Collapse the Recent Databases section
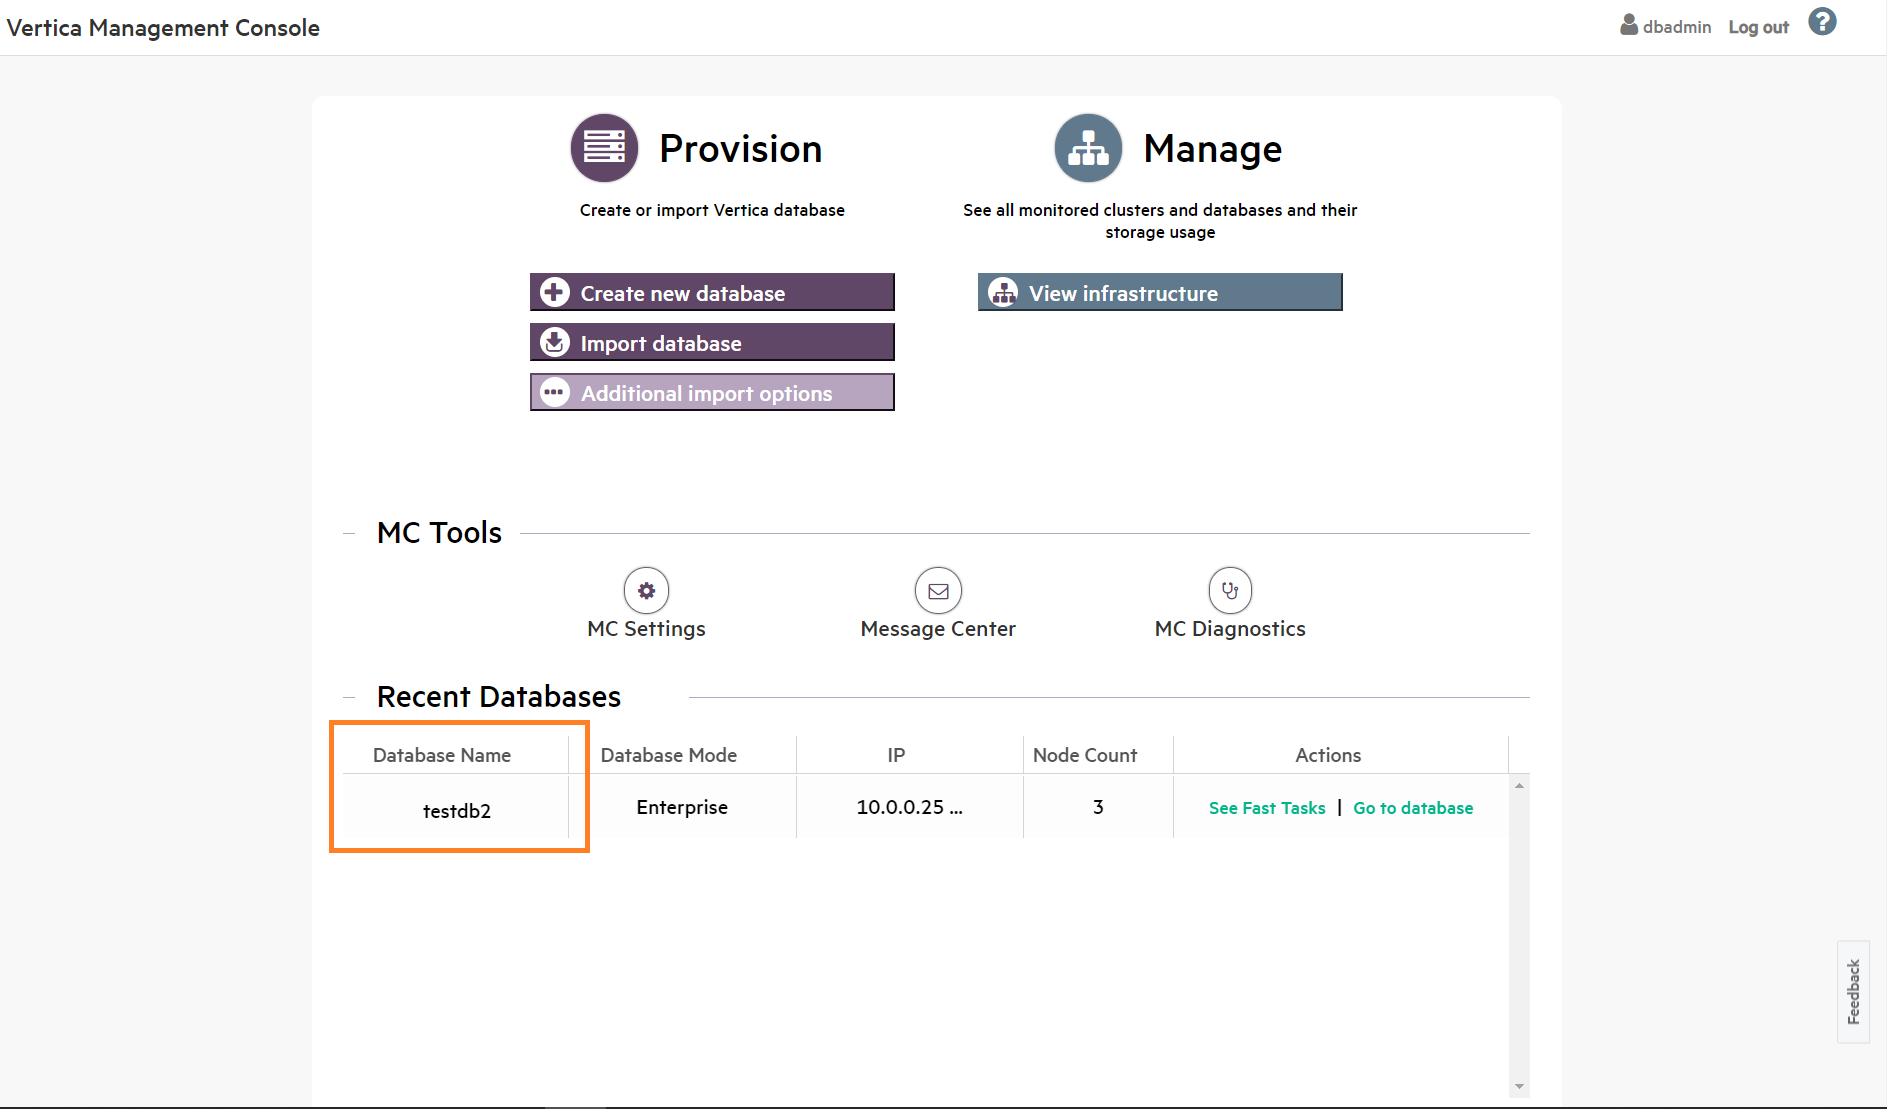Viewport: 1887px width, 1109px height. 349,698
